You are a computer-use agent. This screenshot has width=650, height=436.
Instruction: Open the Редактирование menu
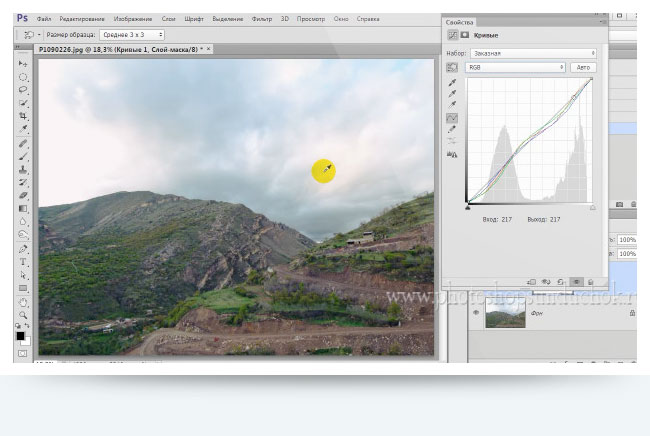coord(82,19)
